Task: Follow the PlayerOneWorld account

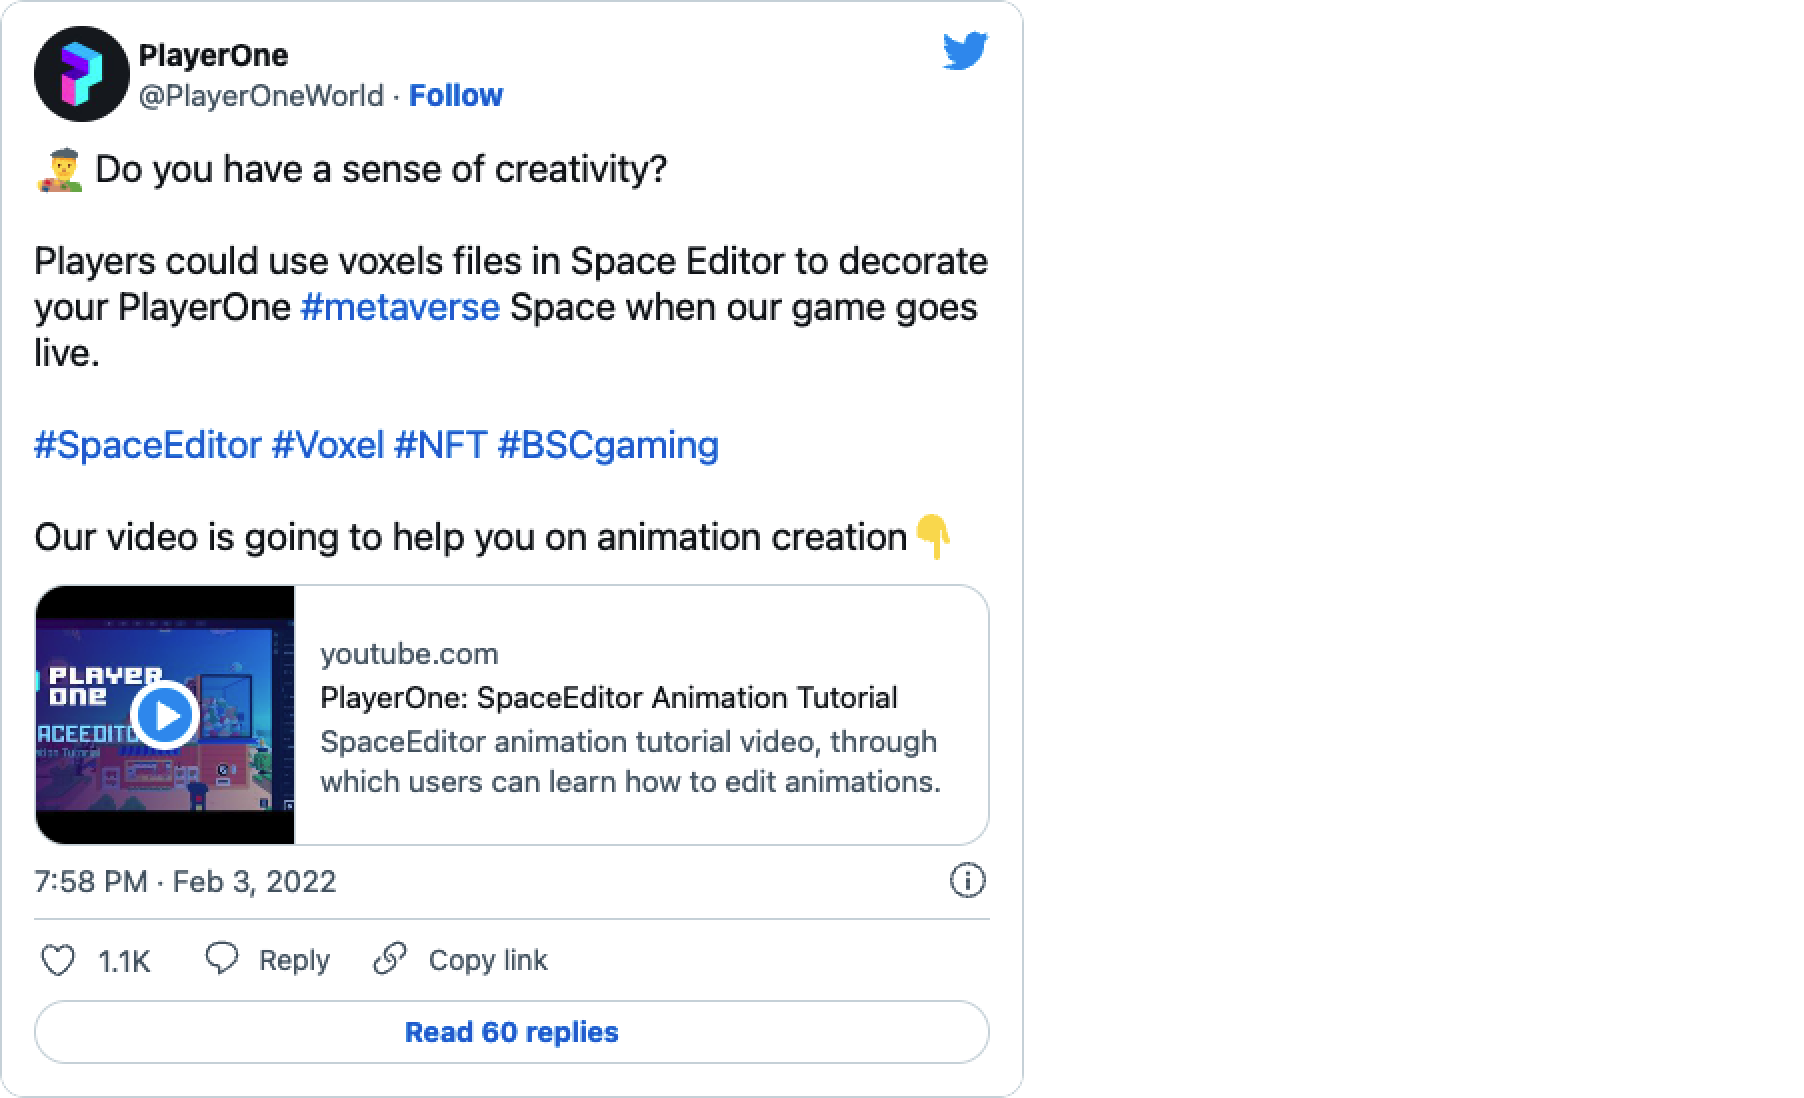Action: [455, 95]
